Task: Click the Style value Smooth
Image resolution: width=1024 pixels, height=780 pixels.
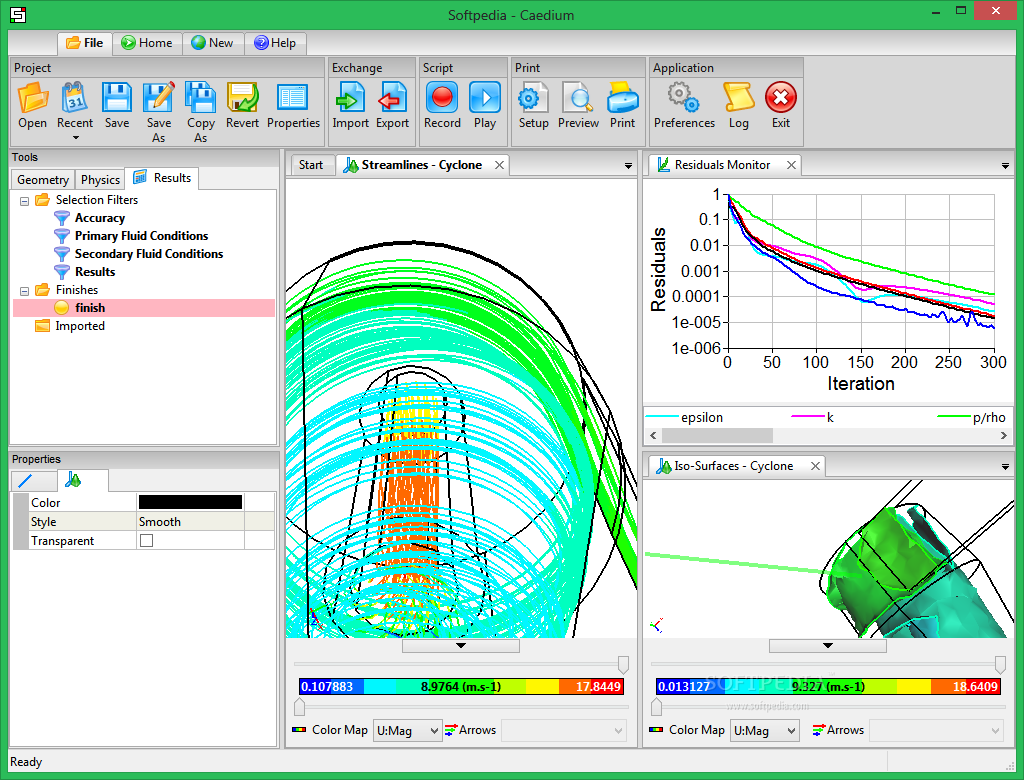Action: [159, 522]
